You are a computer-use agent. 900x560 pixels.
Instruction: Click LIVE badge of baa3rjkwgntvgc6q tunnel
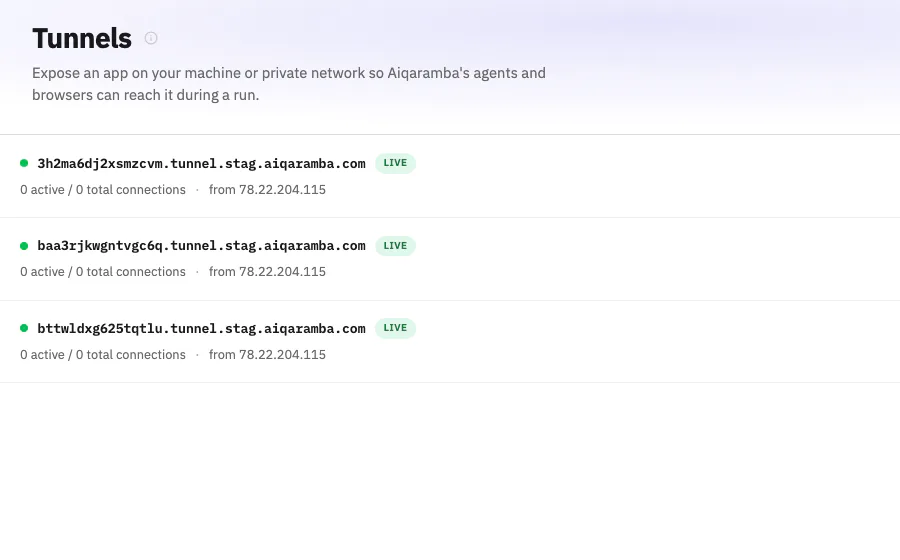[x=395, y=246]
